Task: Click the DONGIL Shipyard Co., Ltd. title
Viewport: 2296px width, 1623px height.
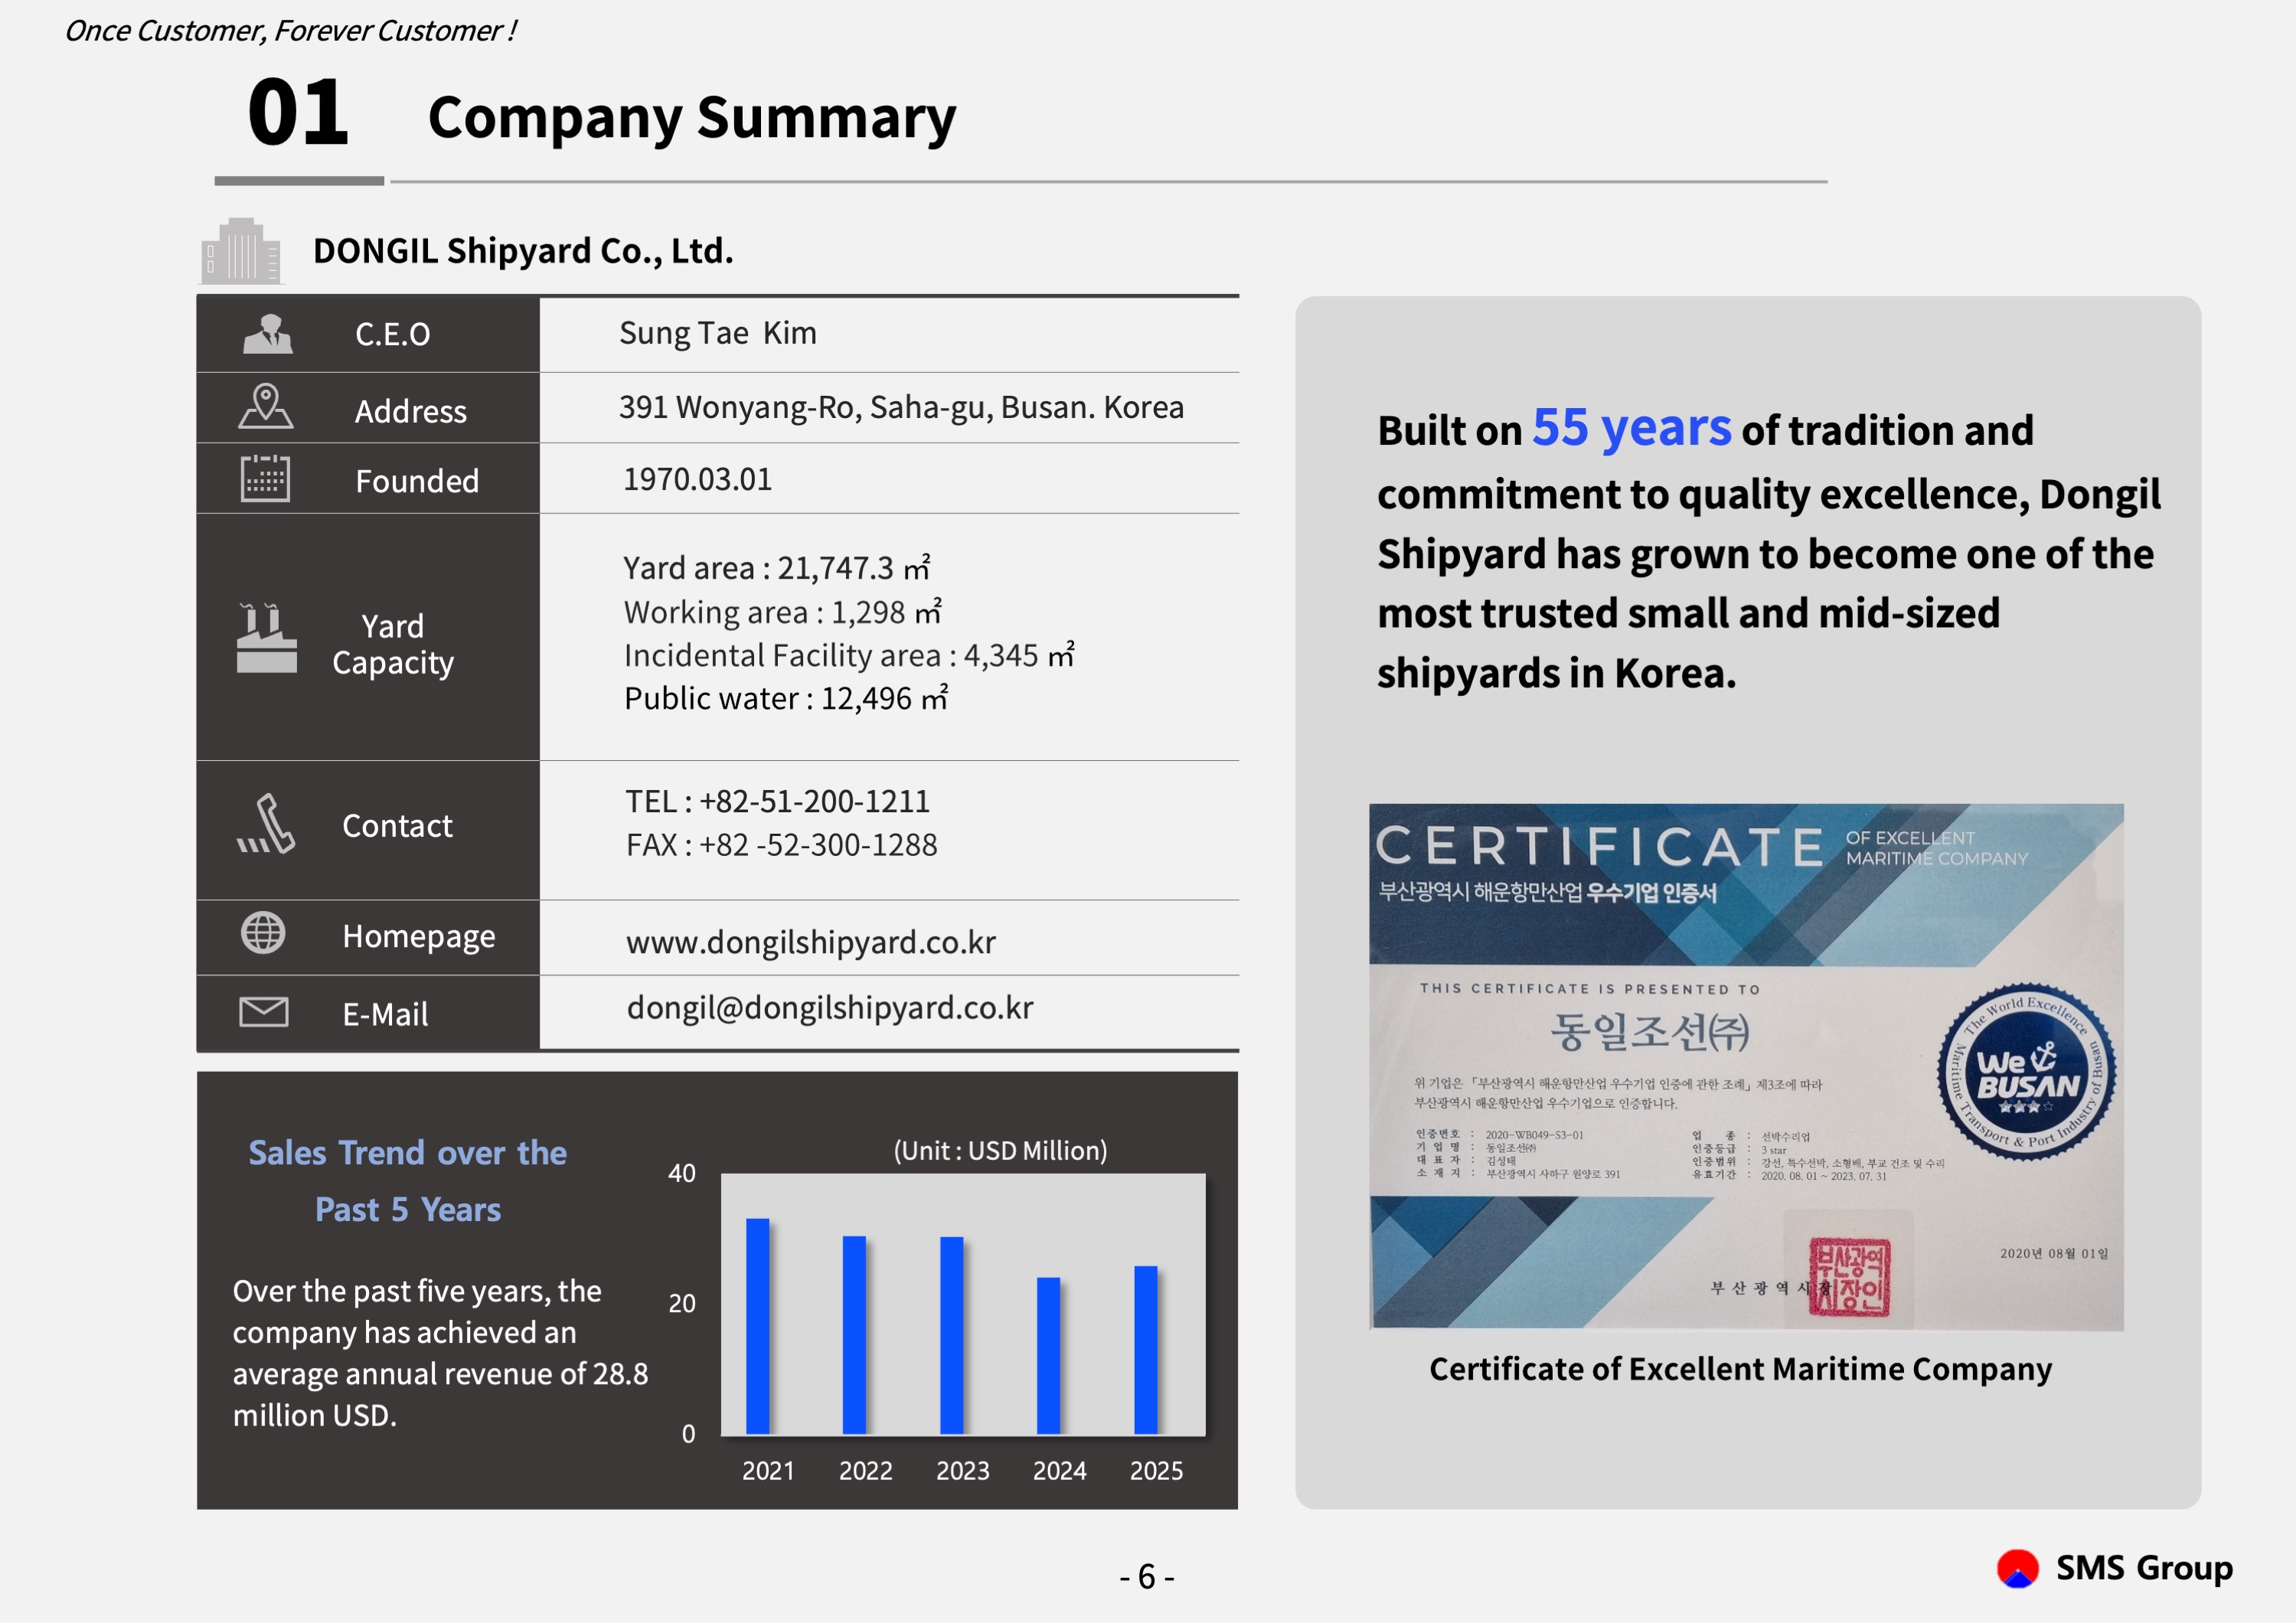Action: tap(523, 251)
